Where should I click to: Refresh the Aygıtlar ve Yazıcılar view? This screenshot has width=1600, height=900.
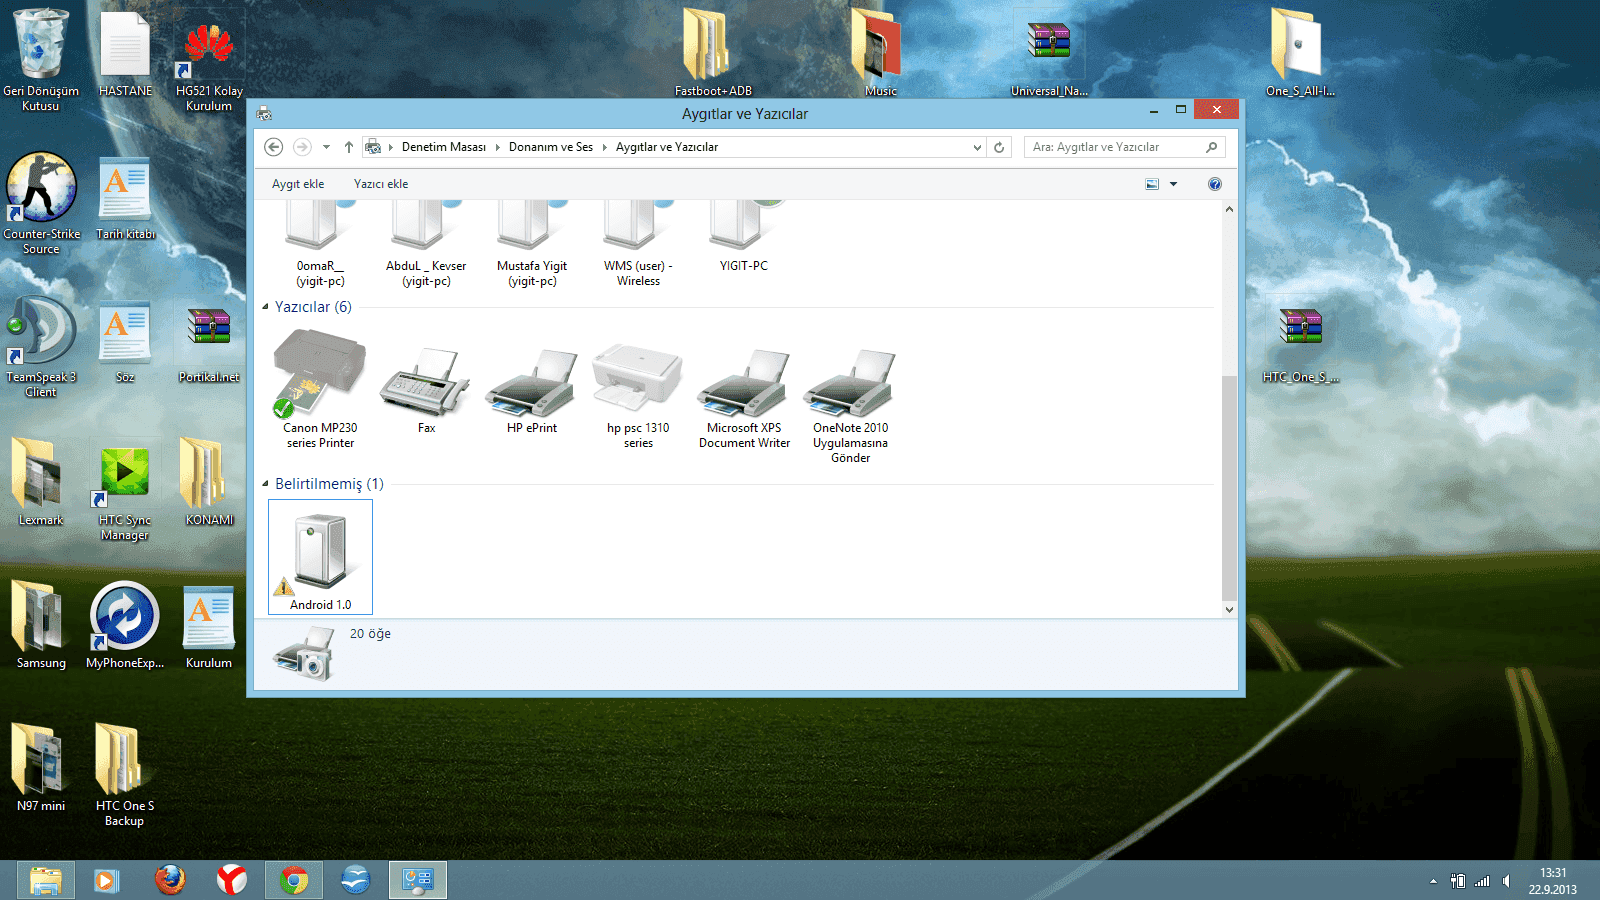click(999, 147)
